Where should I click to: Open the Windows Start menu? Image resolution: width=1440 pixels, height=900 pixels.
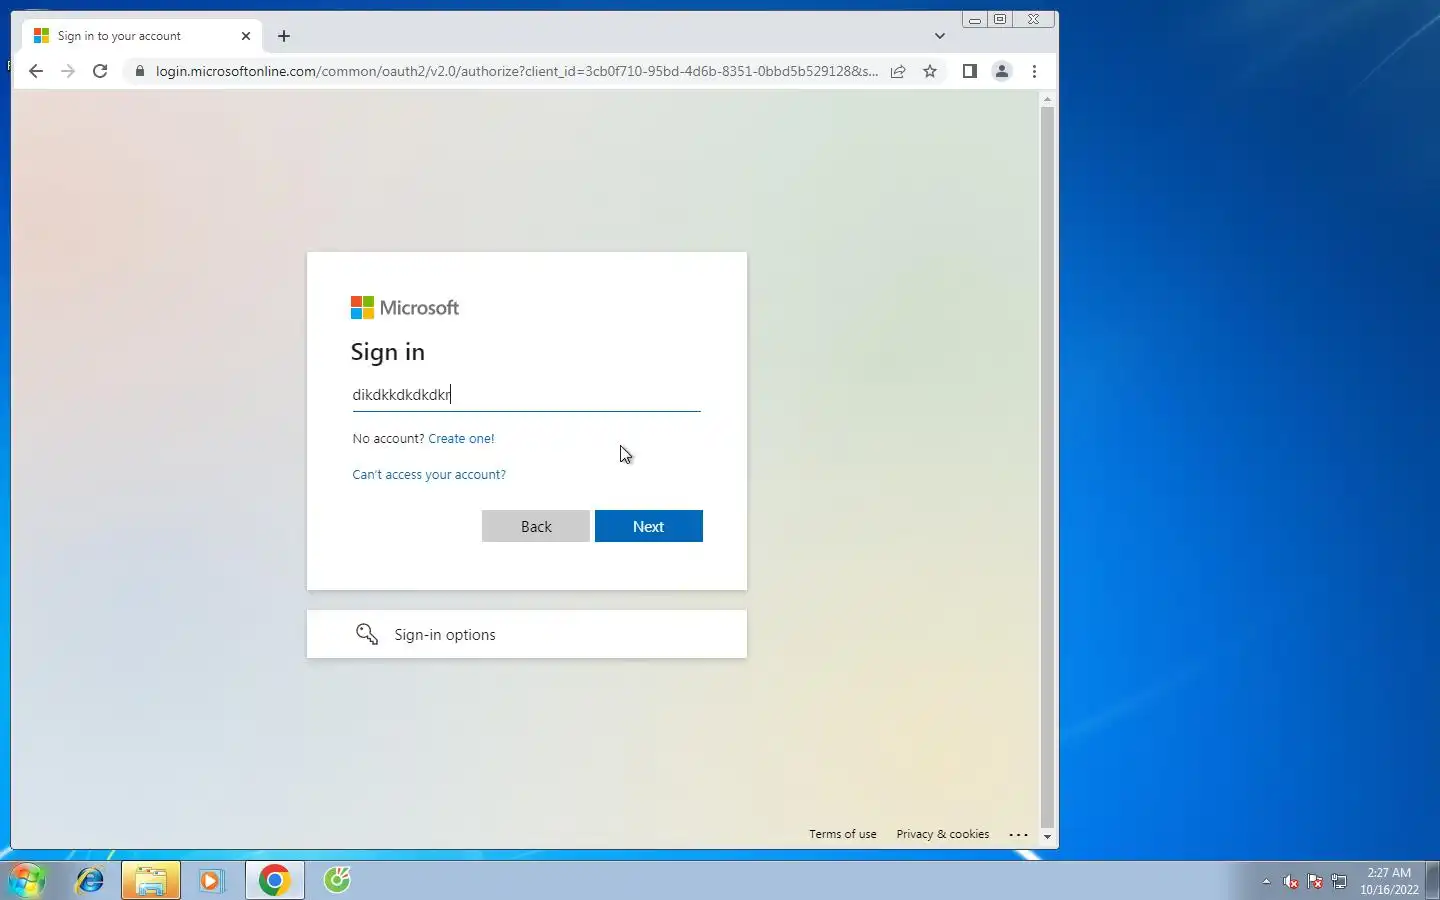coord(27,880)
